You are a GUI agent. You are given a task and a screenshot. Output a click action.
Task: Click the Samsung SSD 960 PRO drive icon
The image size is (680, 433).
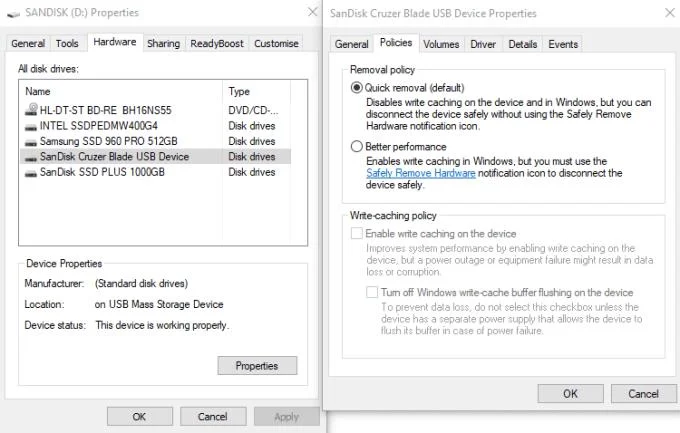point(31,142)
